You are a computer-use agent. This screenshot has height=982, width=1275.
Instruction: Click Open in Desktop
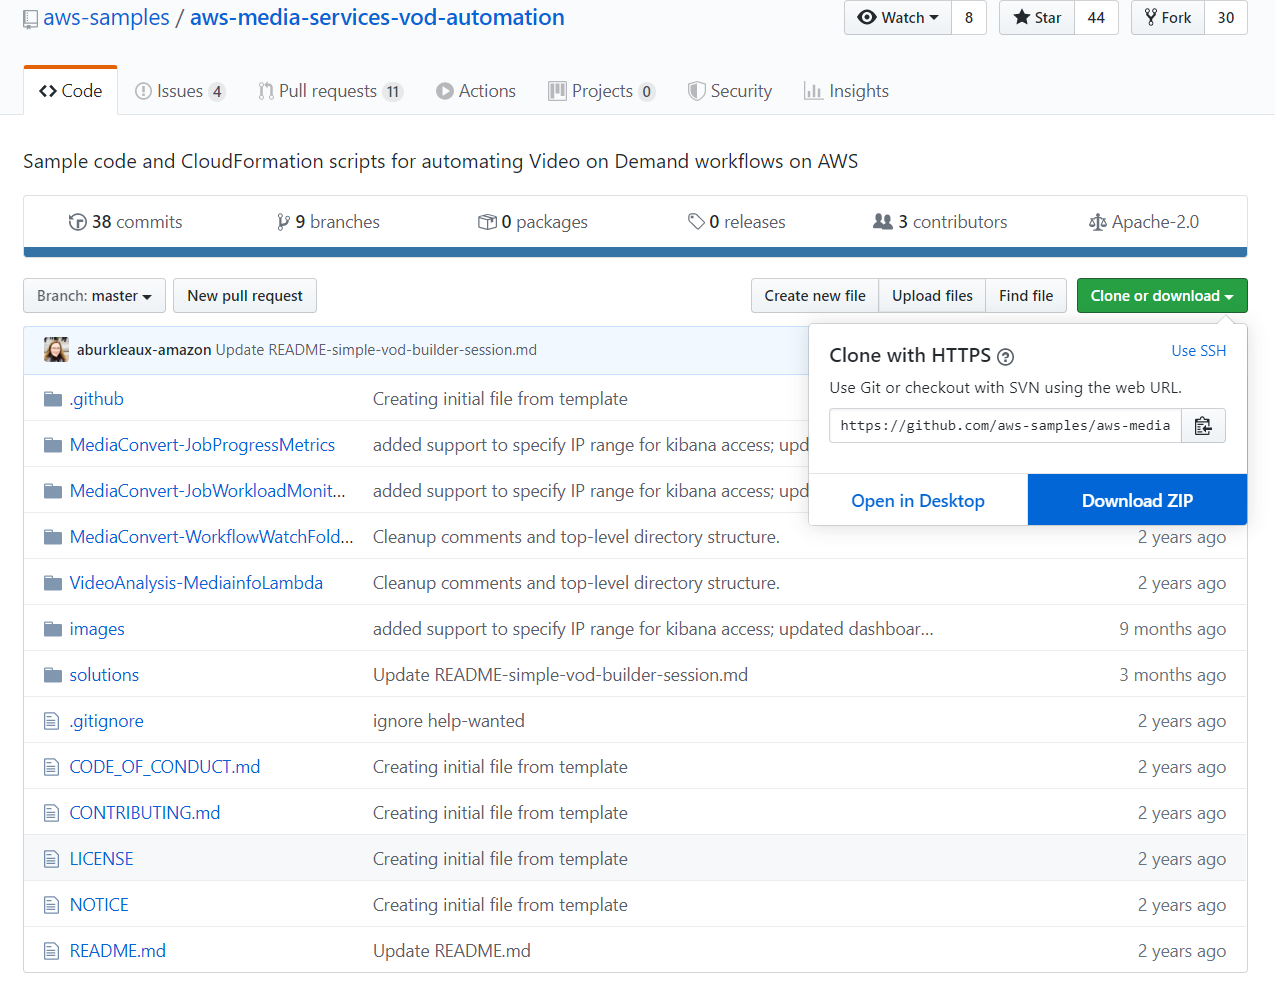coord(918,501)
